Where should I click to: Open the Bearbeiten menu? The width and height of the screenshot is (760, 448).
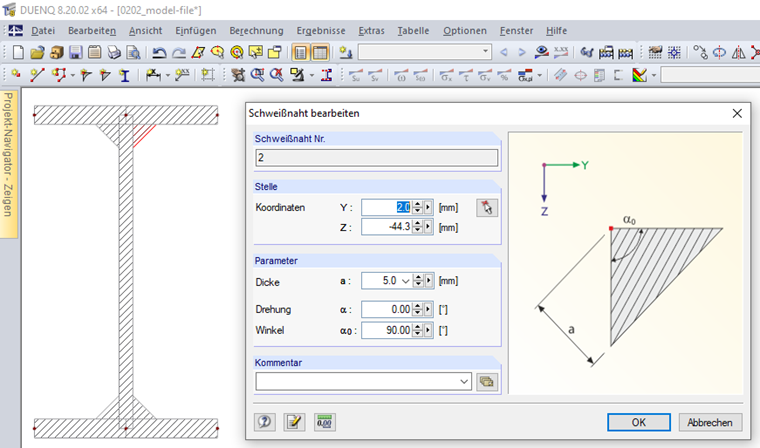point(92,31)
